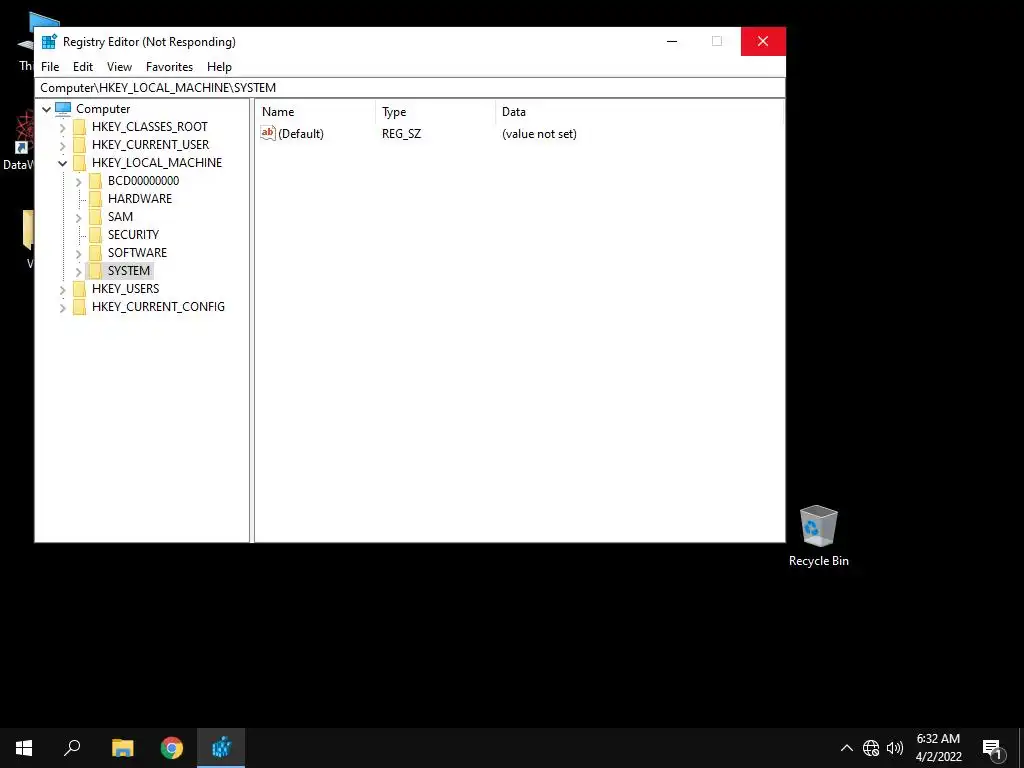Click the SYSTEM folder icon
Viewport: 1024px width, 768px height.
95,270
